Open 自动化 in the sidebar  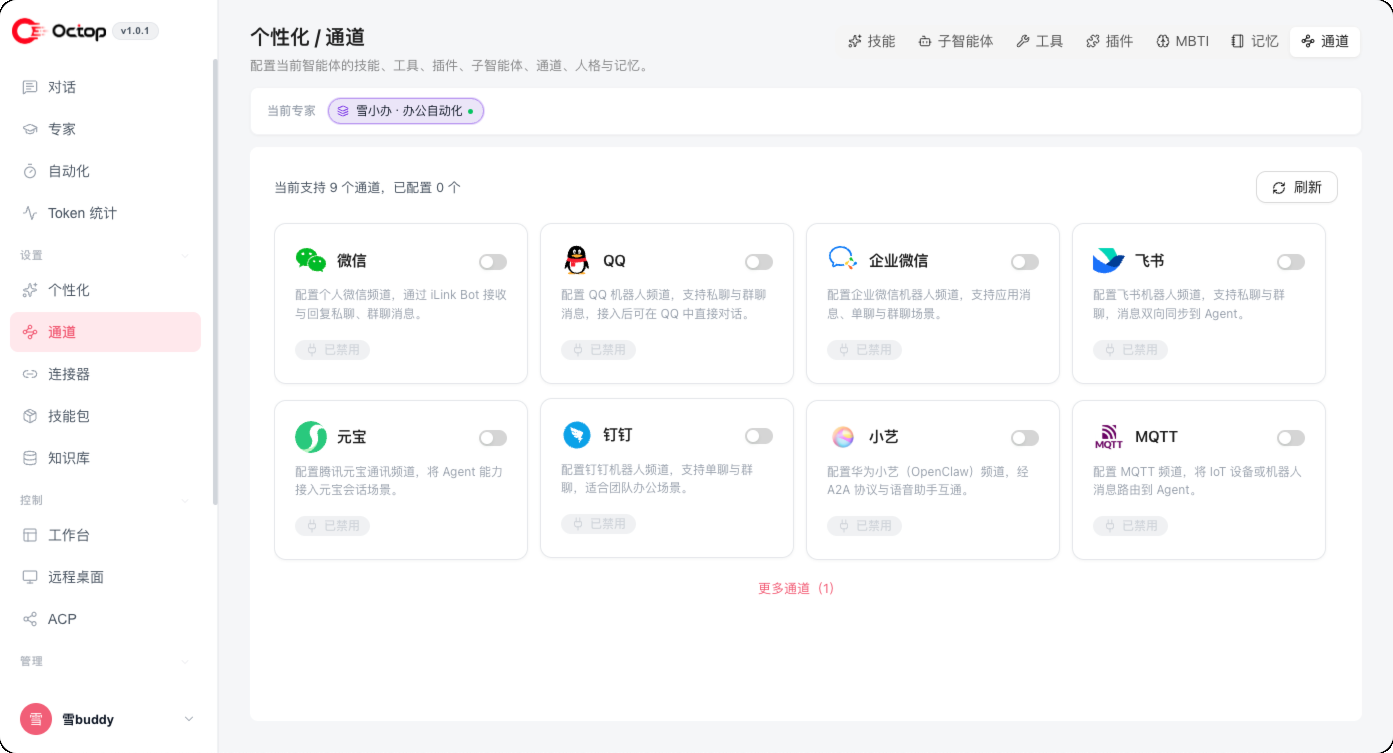105,171
